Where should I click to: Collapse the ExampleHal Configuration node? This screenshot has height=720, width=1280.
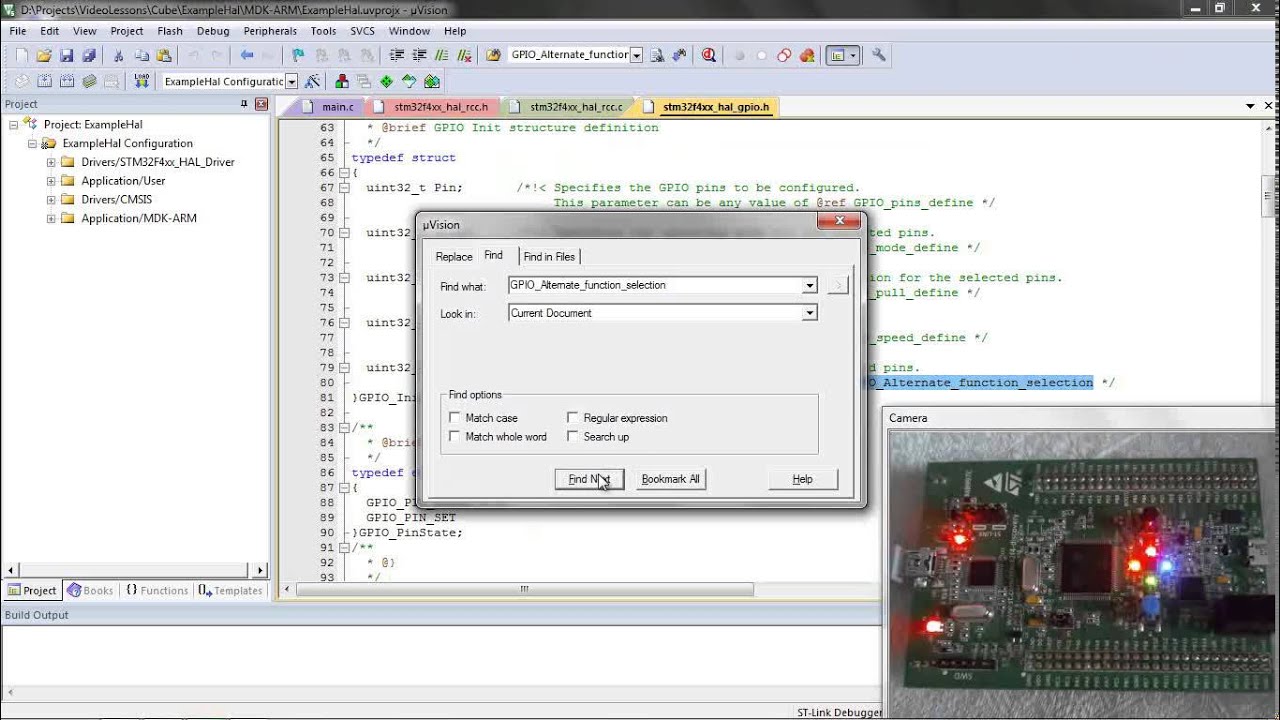click(32, 144)
